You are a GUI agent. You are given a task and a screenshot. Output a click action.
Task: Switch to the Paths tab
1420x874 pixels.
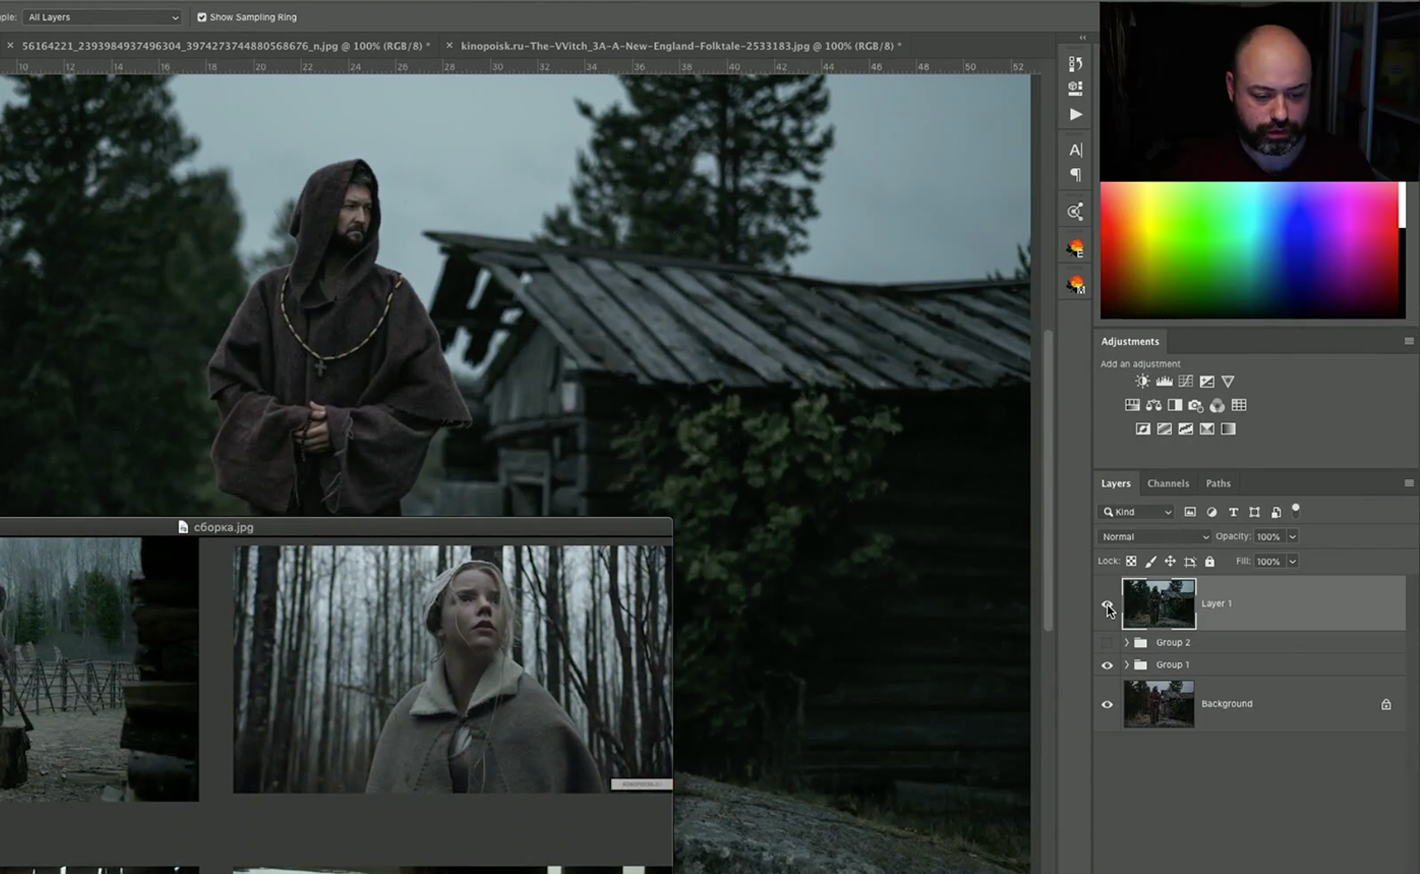(x=1217, y=483)
